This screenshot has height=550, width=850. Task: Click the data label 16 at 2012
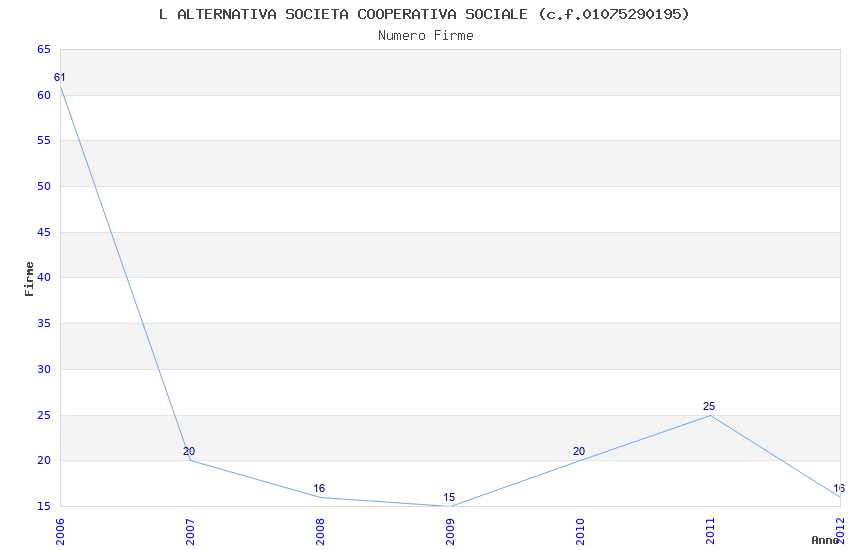tap(839, 488)
